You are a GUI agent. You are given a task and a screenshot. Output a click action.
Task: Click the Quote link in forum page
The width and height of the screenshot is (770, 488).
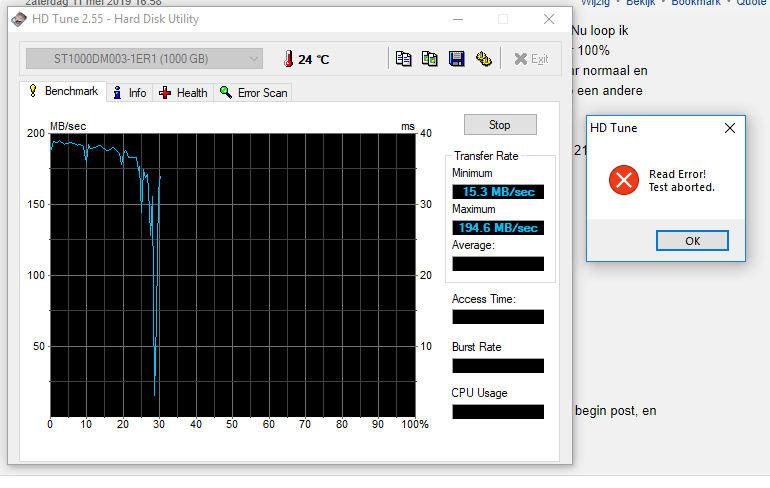[752, 2]
